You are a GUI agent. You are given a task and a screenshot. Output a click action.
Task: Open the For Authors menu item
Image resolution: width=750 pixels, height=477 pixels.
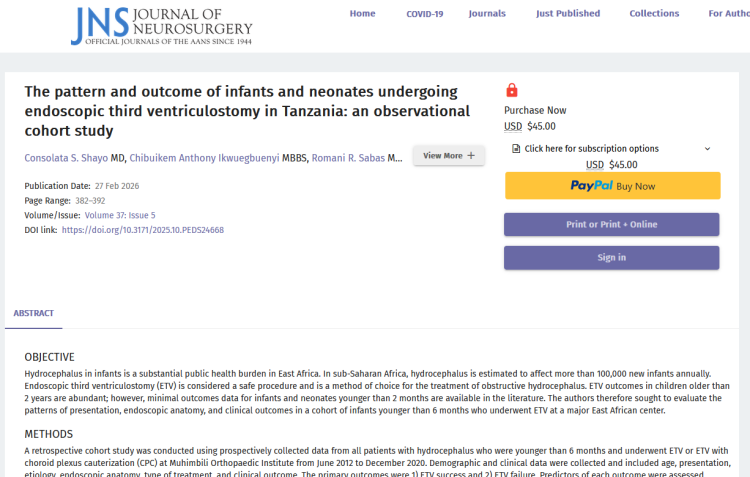[729, 13]
